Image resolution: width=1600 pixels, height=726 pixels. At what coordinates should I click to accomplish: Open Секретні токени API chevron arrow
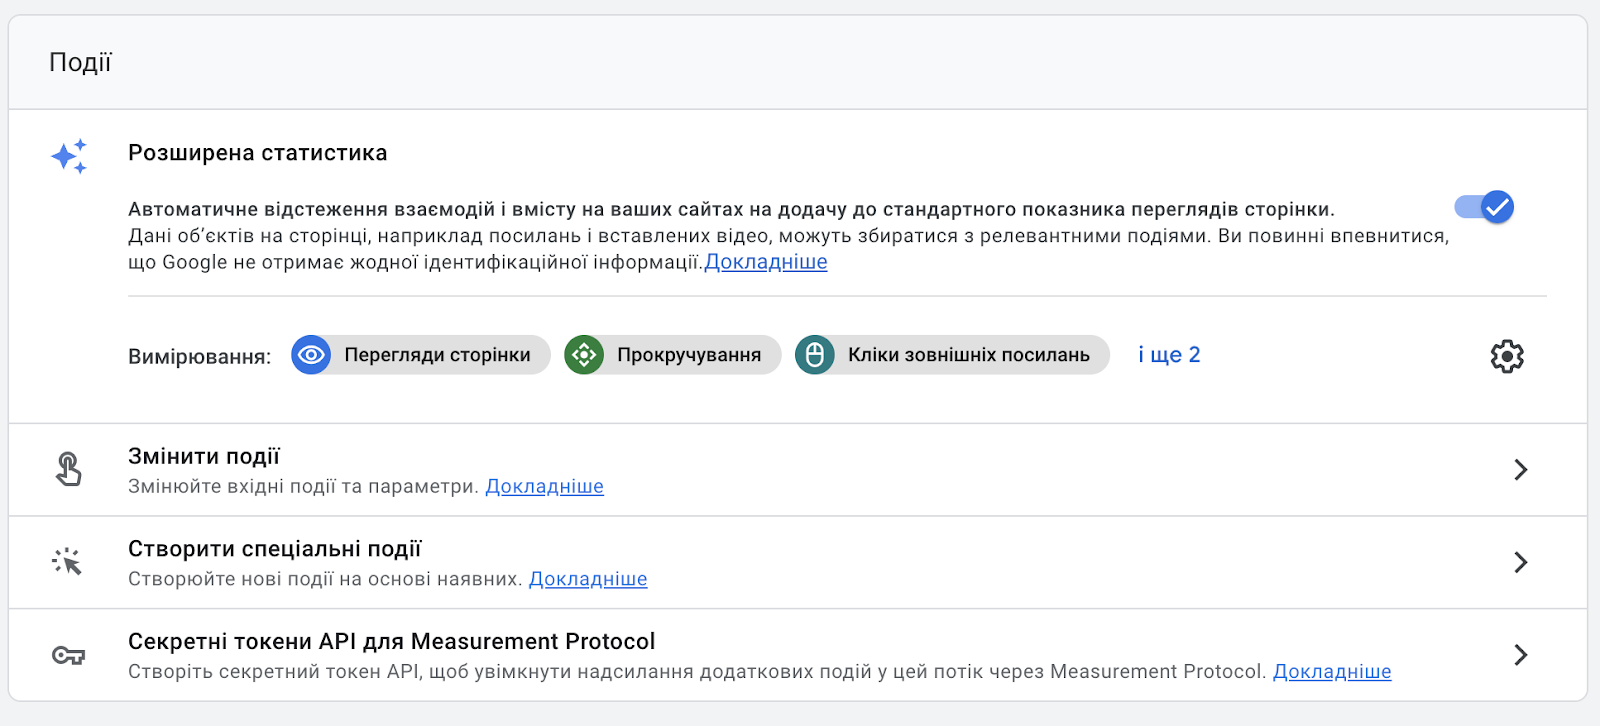[x=1520, y=655]
